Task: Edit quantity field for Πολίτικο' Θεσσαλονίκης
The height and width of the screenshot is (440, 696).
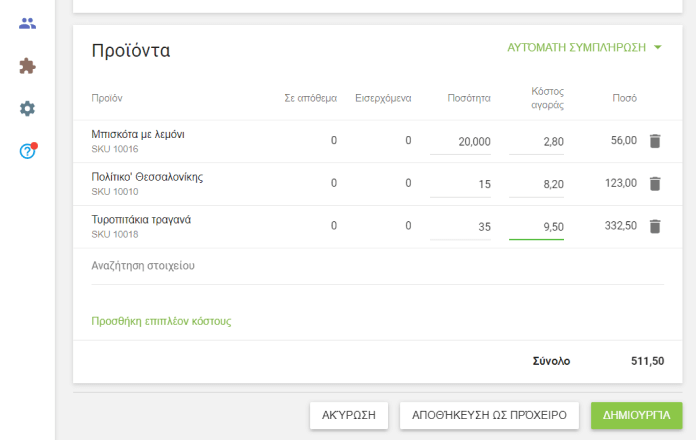Action: tap(461, 185)
